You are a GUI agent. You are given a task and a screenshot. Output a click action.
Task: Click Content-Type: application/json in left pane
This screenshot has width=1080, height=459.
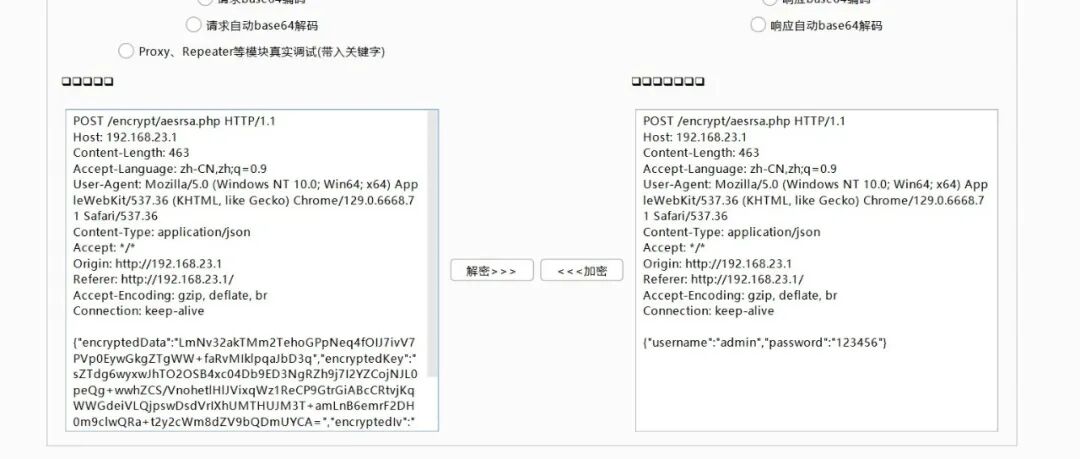[162, 232]
